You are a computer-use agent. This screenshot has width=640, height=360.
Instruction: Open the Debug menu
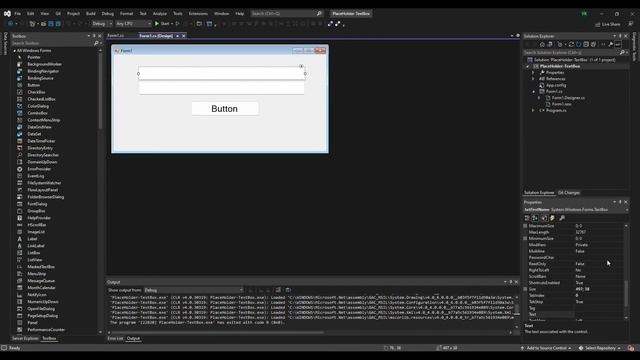pos(108,13)
